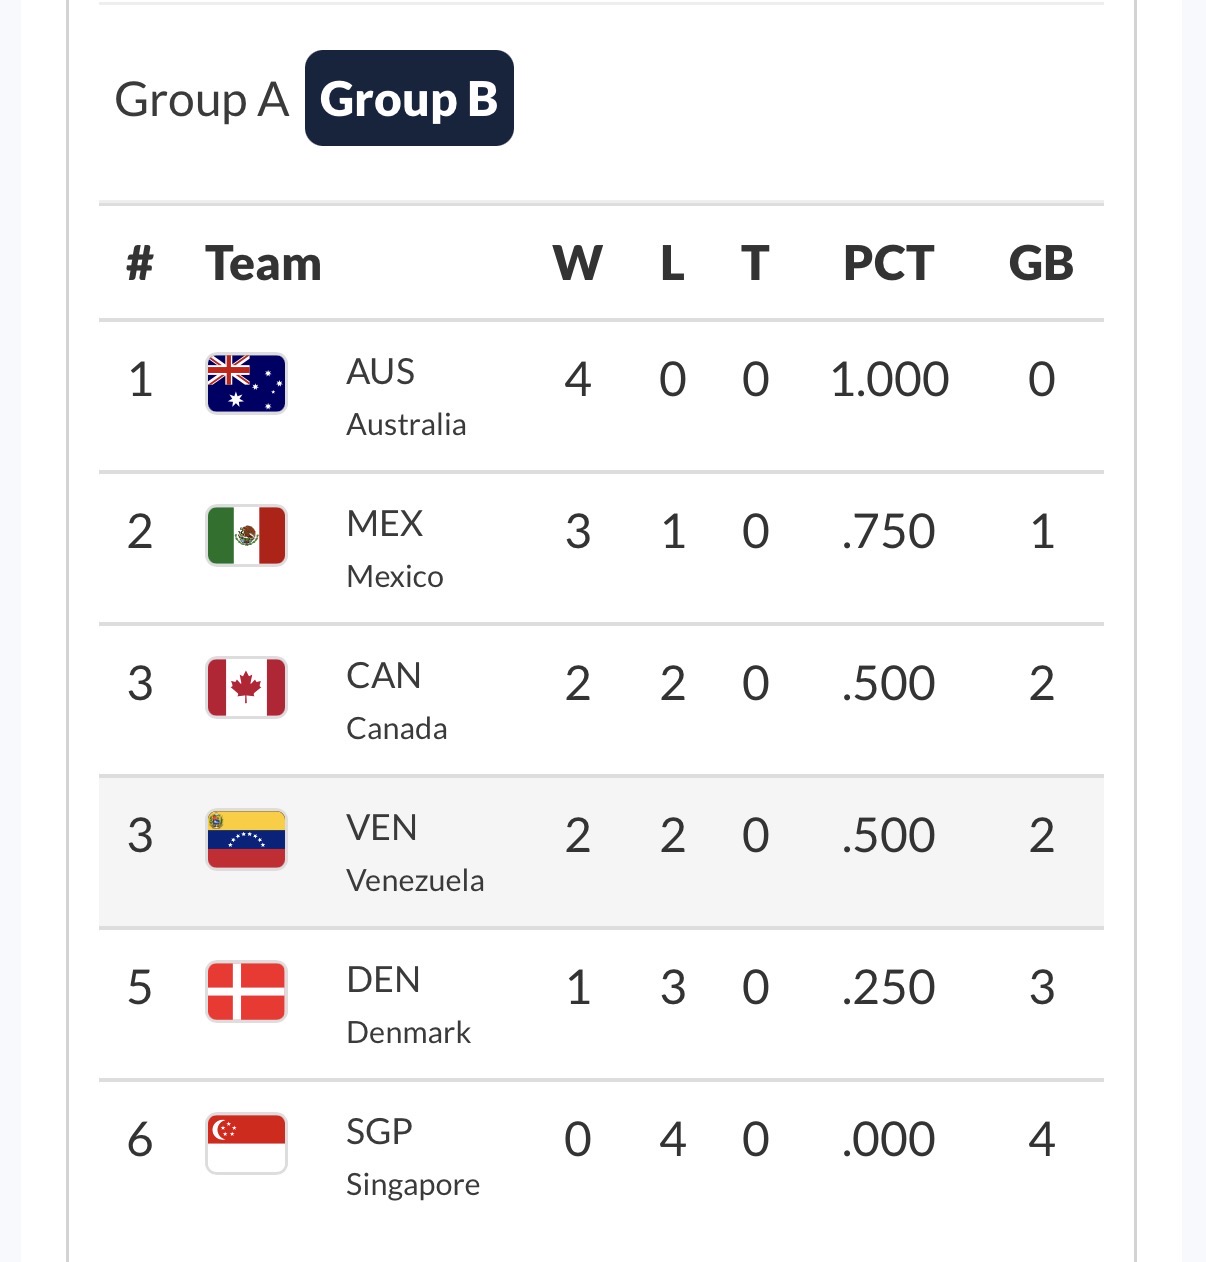Select the Group B tab
The image size is (1206, 1262).
pyautogui.click(x=409, y=99)
